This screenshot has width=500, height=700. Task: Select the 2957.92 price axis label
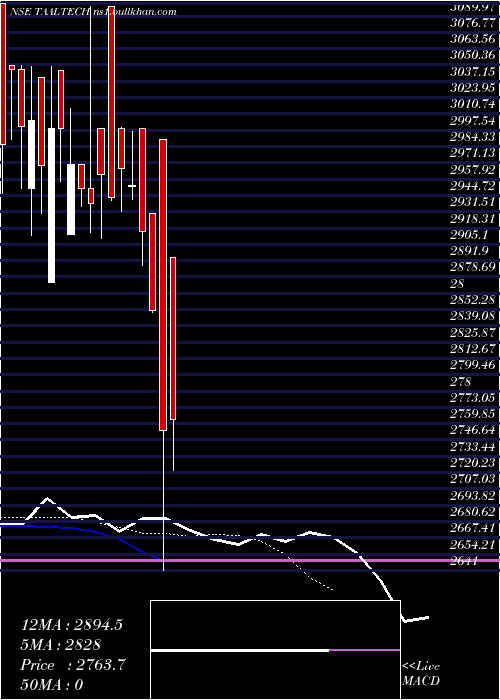472,170
